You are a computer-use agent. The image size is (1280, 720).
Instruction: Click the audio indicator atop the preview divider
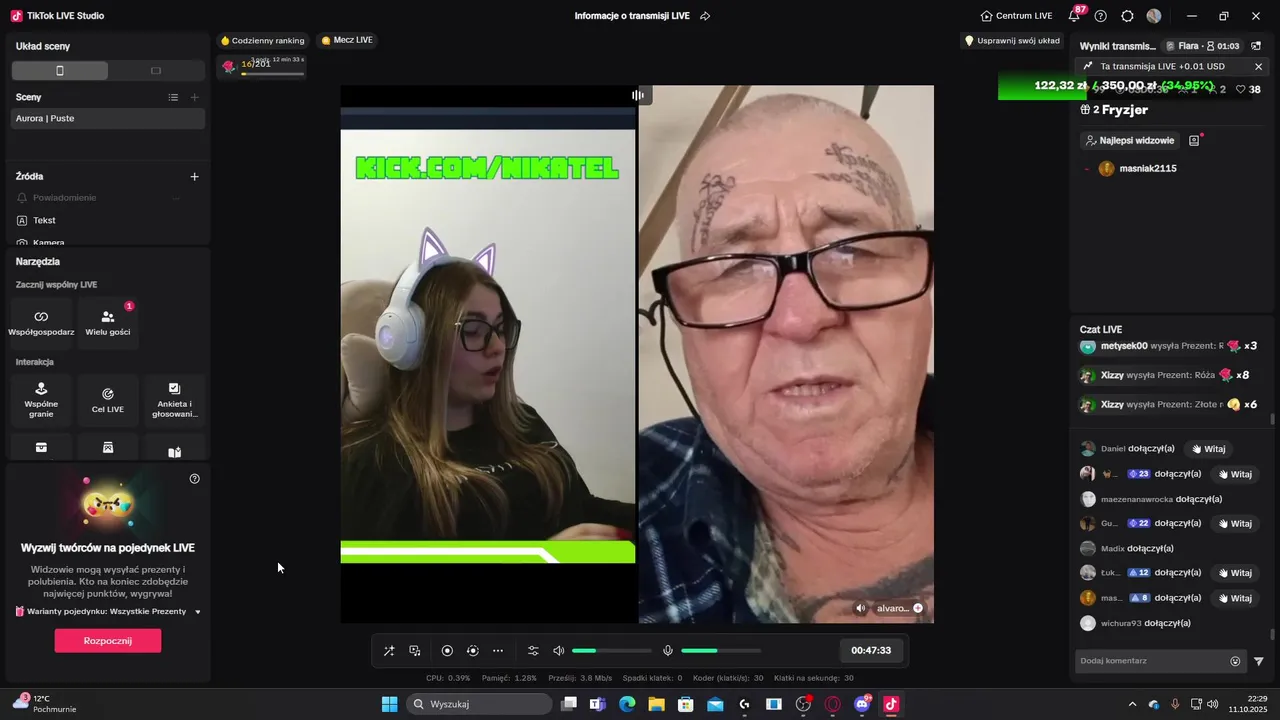637,95
